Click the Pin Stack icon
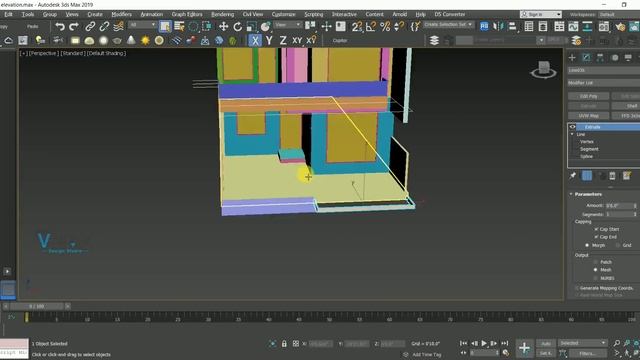 (573, 176)
